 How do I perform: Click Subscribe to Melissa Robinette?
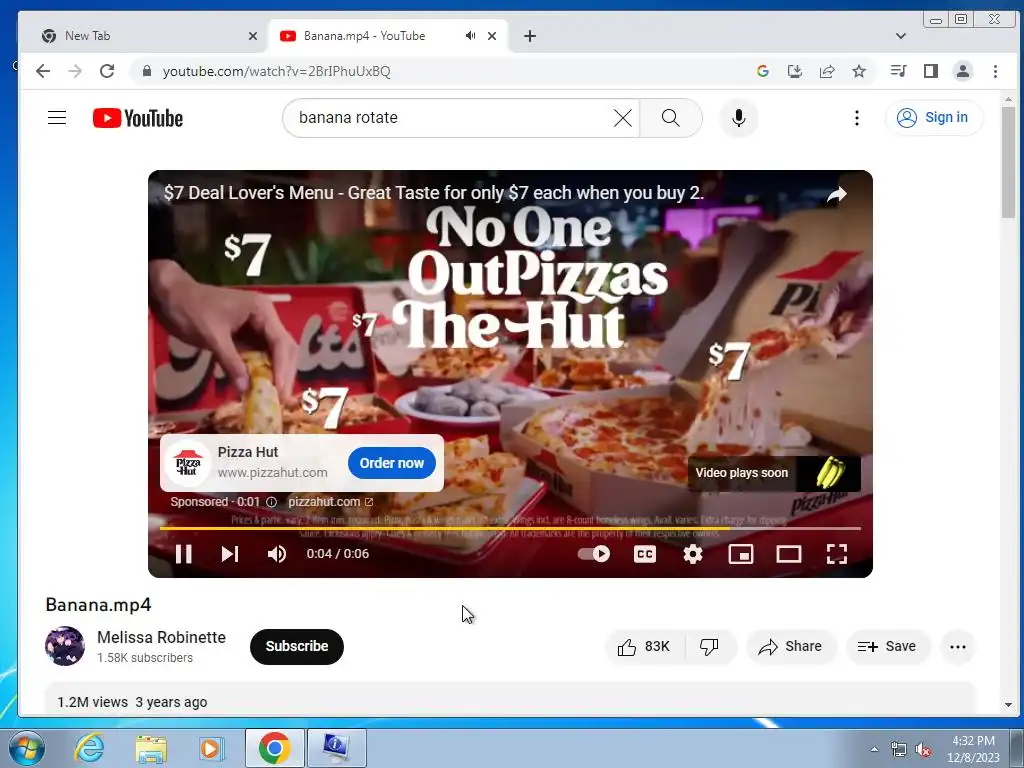click(x=296, y=646)
